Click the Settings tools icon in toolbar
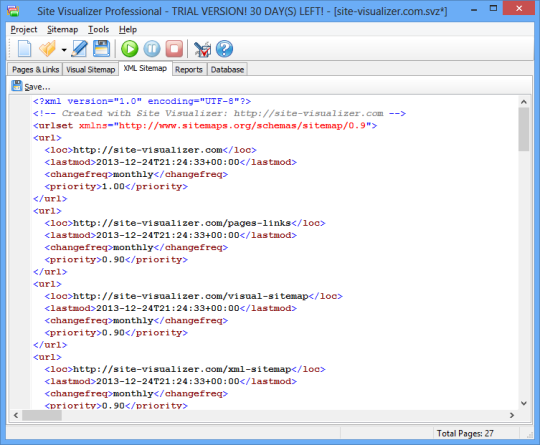The height and width of the screenshot is (445, 540). [x=202, y=49]
